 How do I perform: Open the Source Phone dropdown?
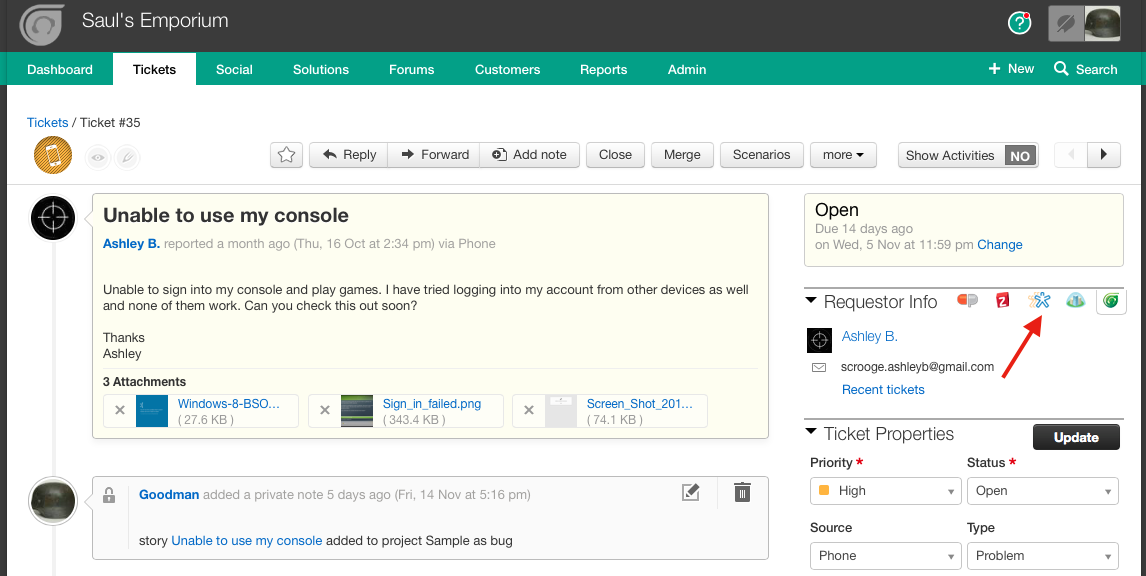(x=886, y=556)
